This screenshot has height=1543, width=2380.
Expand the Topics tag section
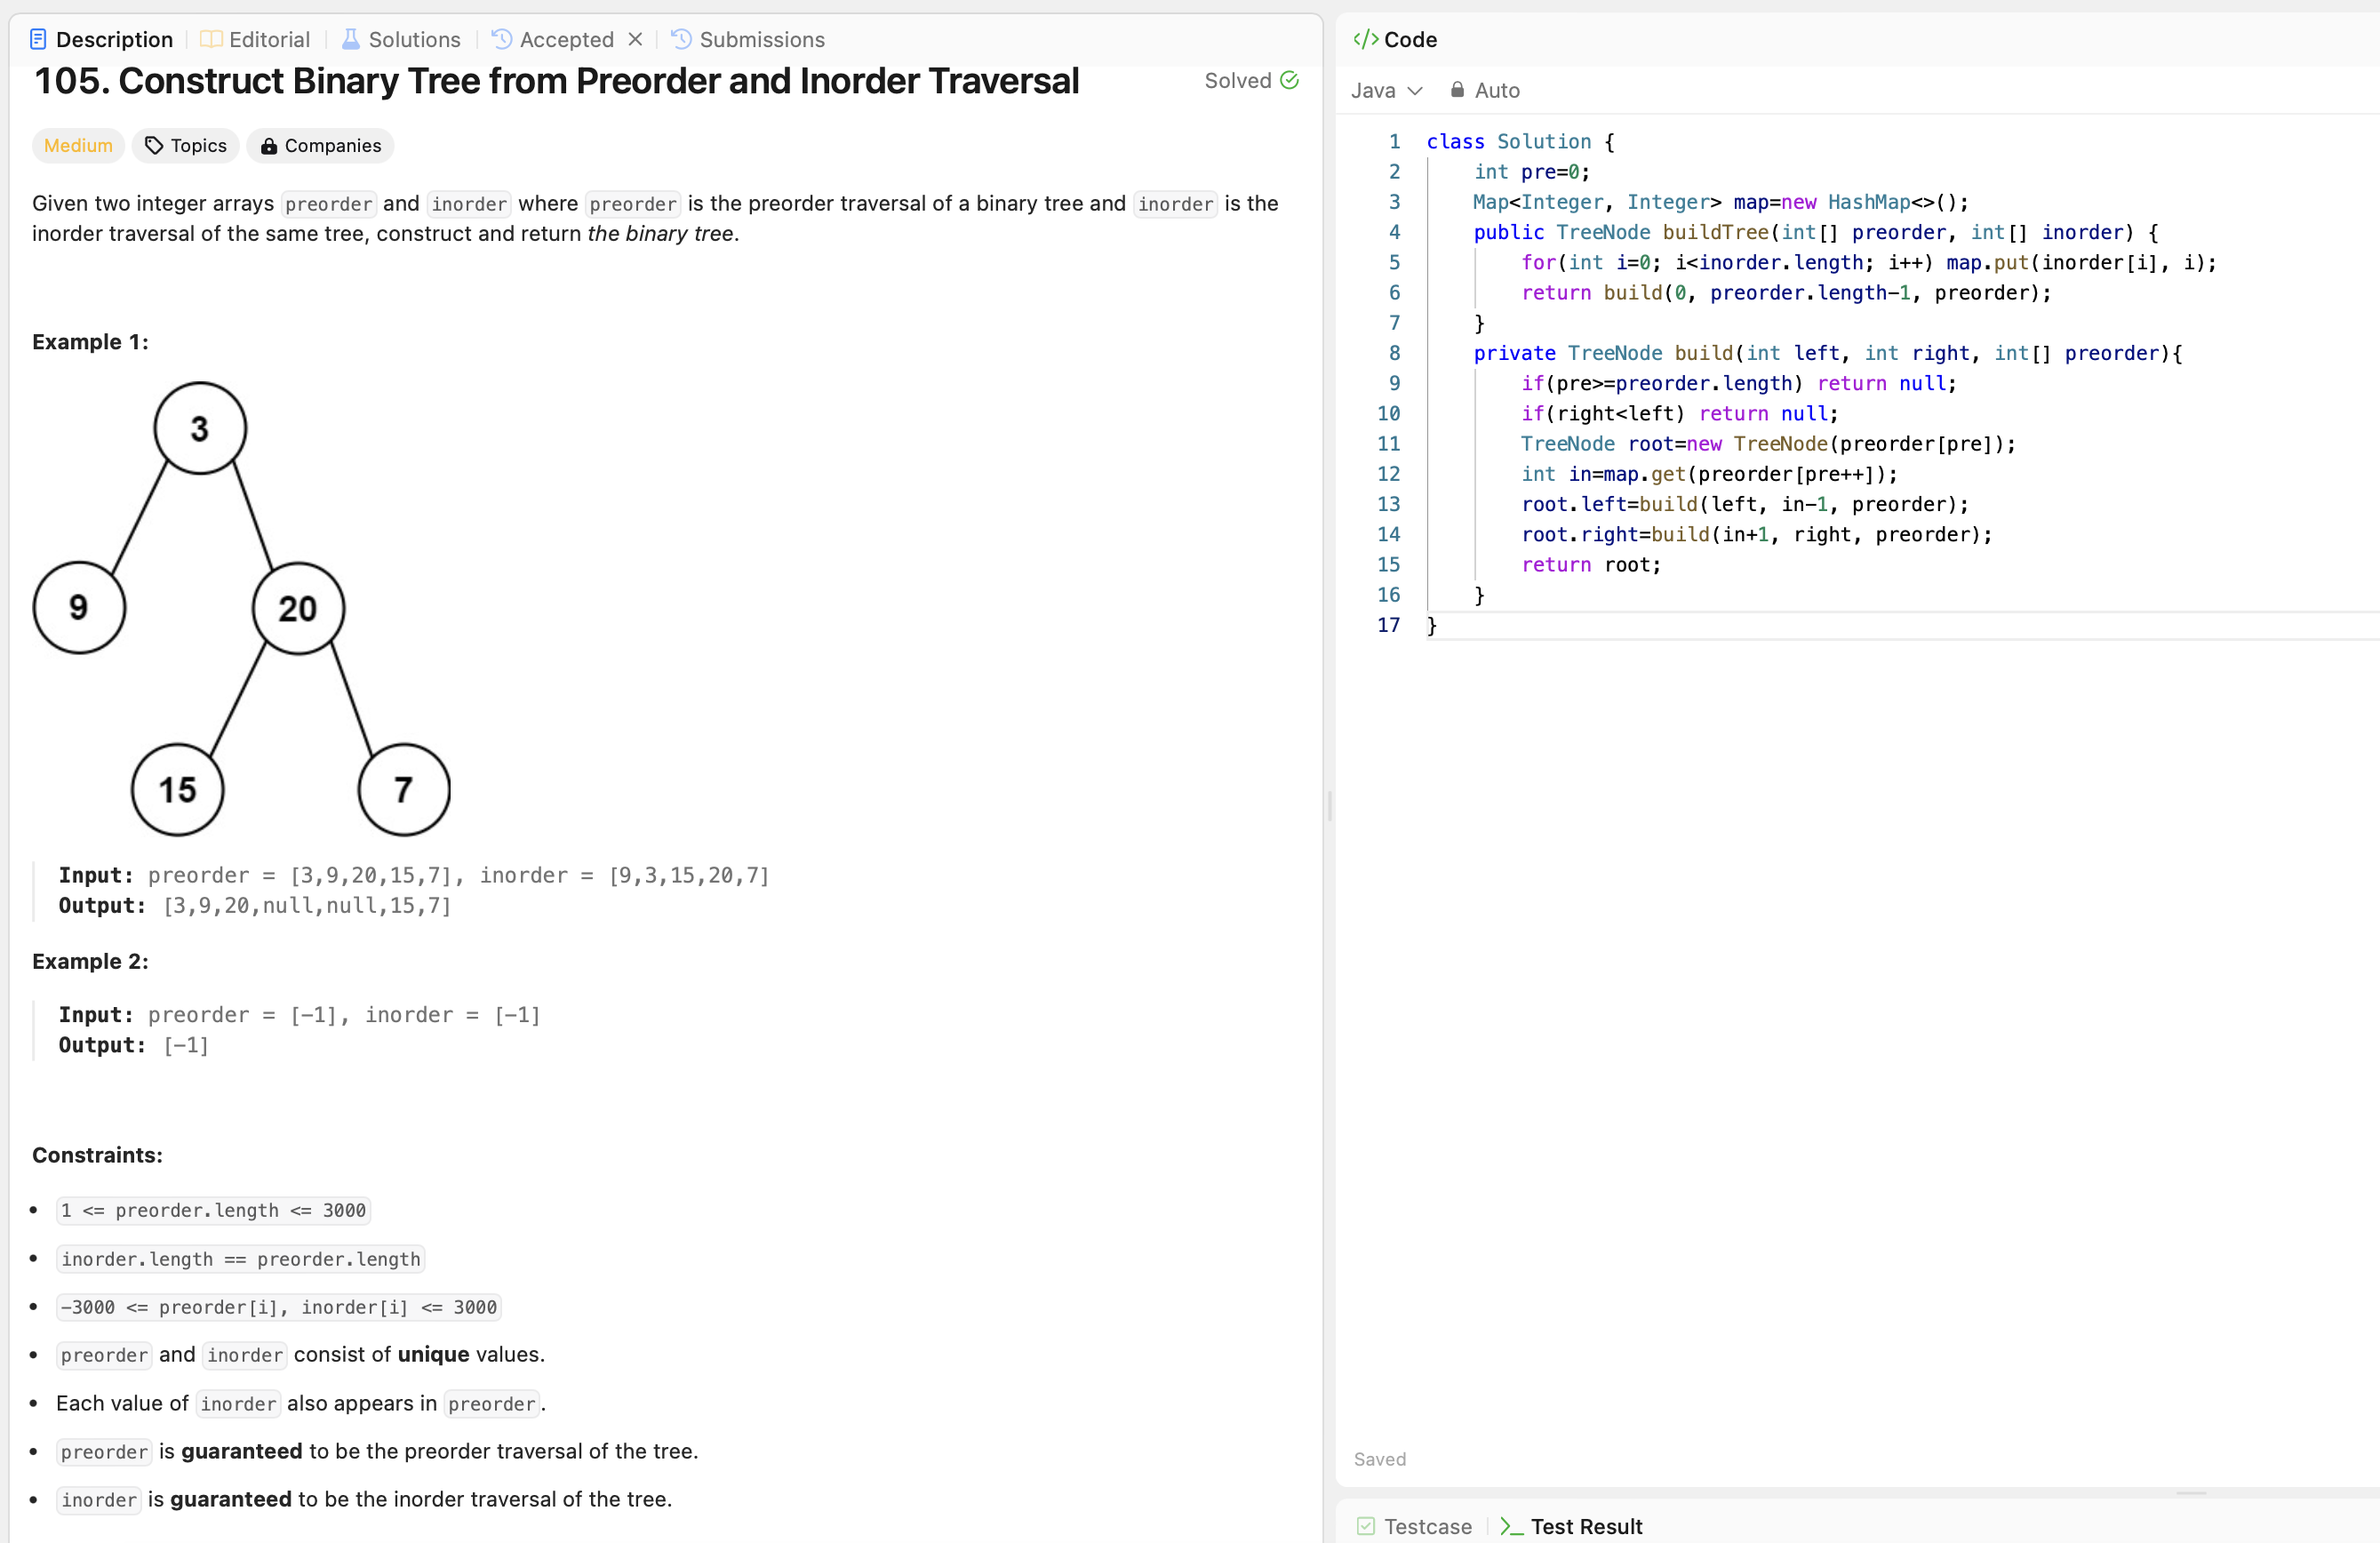pyautogui.click(x=186, y=146)
